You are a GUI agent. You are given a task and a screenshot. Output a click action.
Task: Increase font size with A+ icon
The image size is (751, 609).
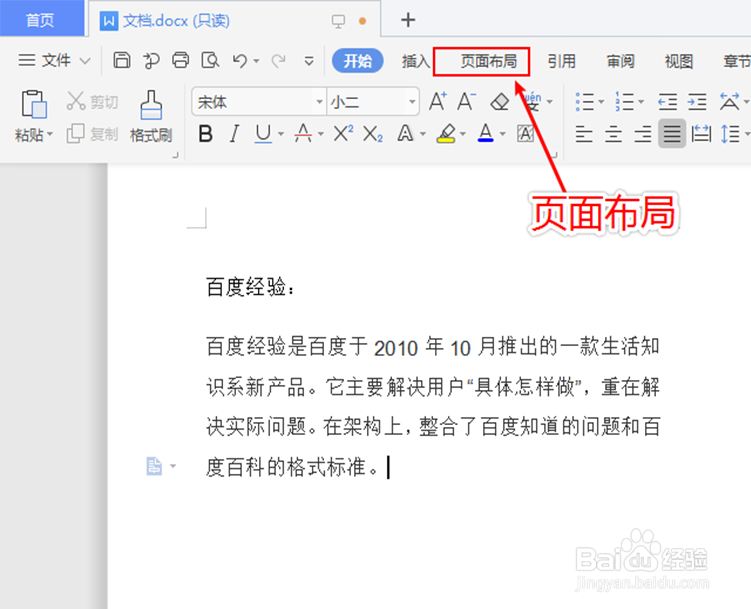(x=438, y=101)
